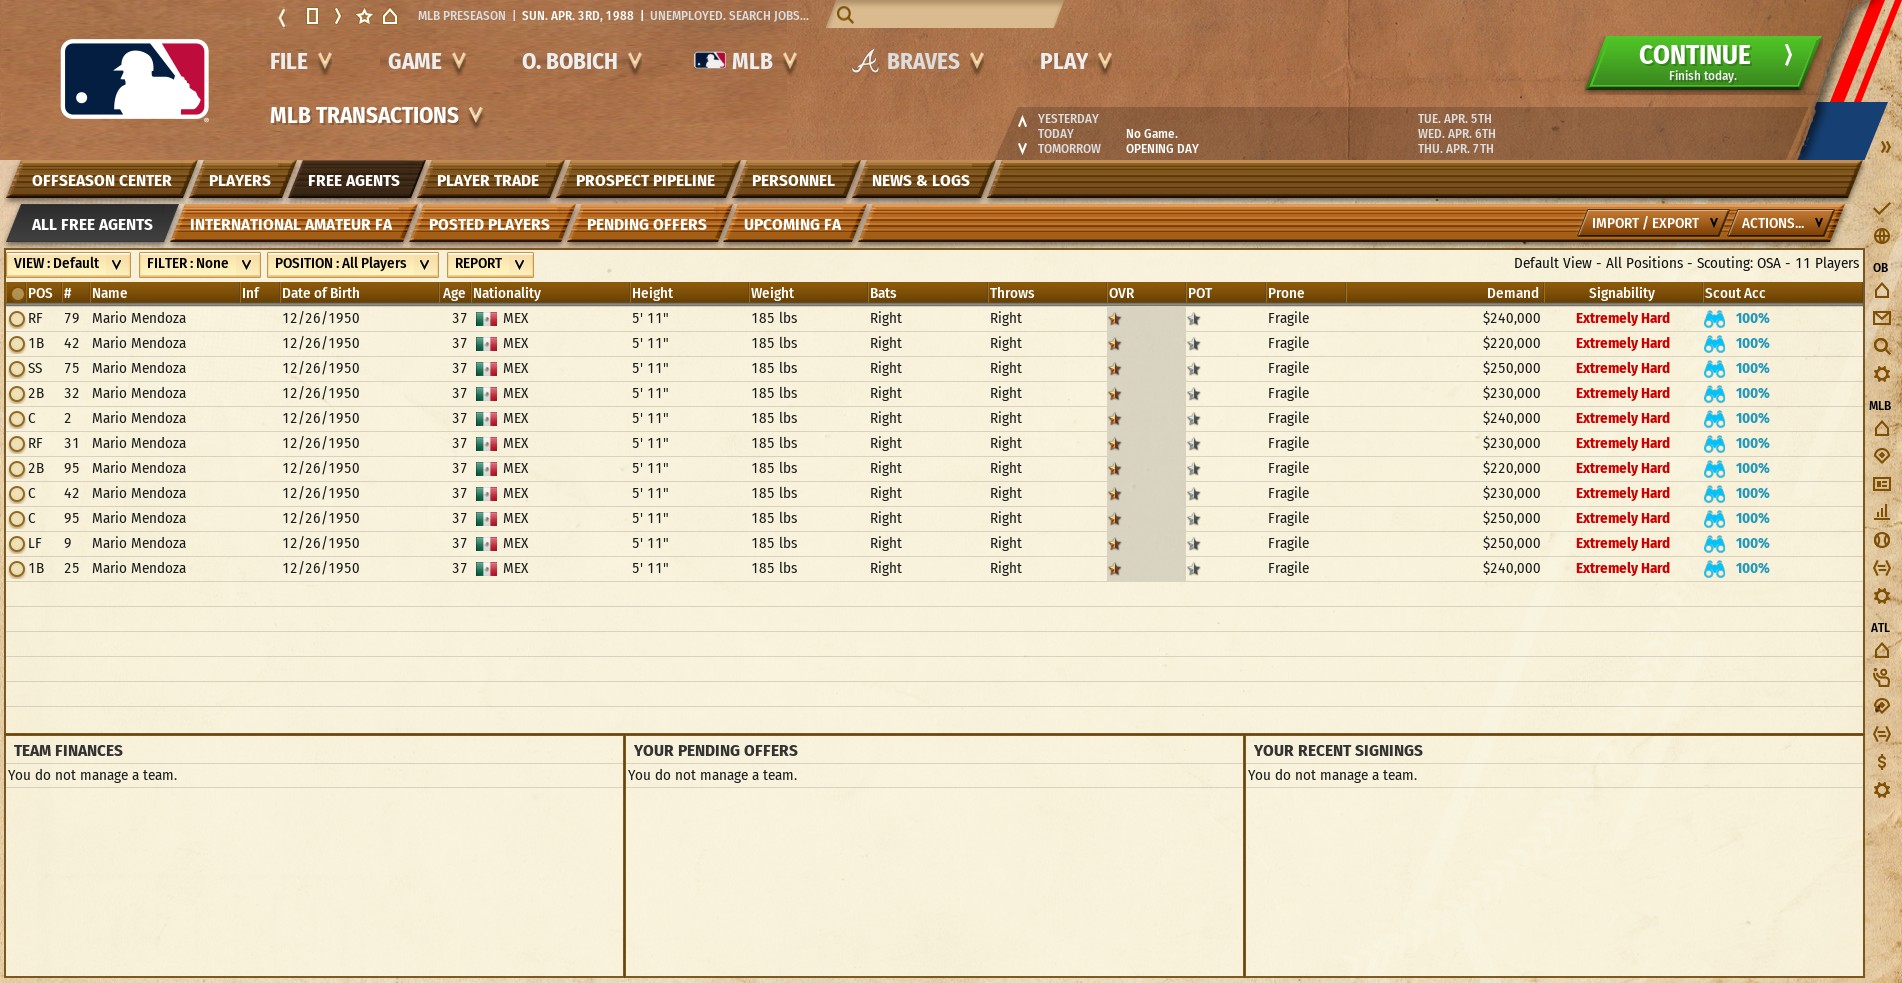The width and height of the screenshot is (1902, 983).
Task: Open the VIEW: Default dropdown
Action: click(68, 264)
